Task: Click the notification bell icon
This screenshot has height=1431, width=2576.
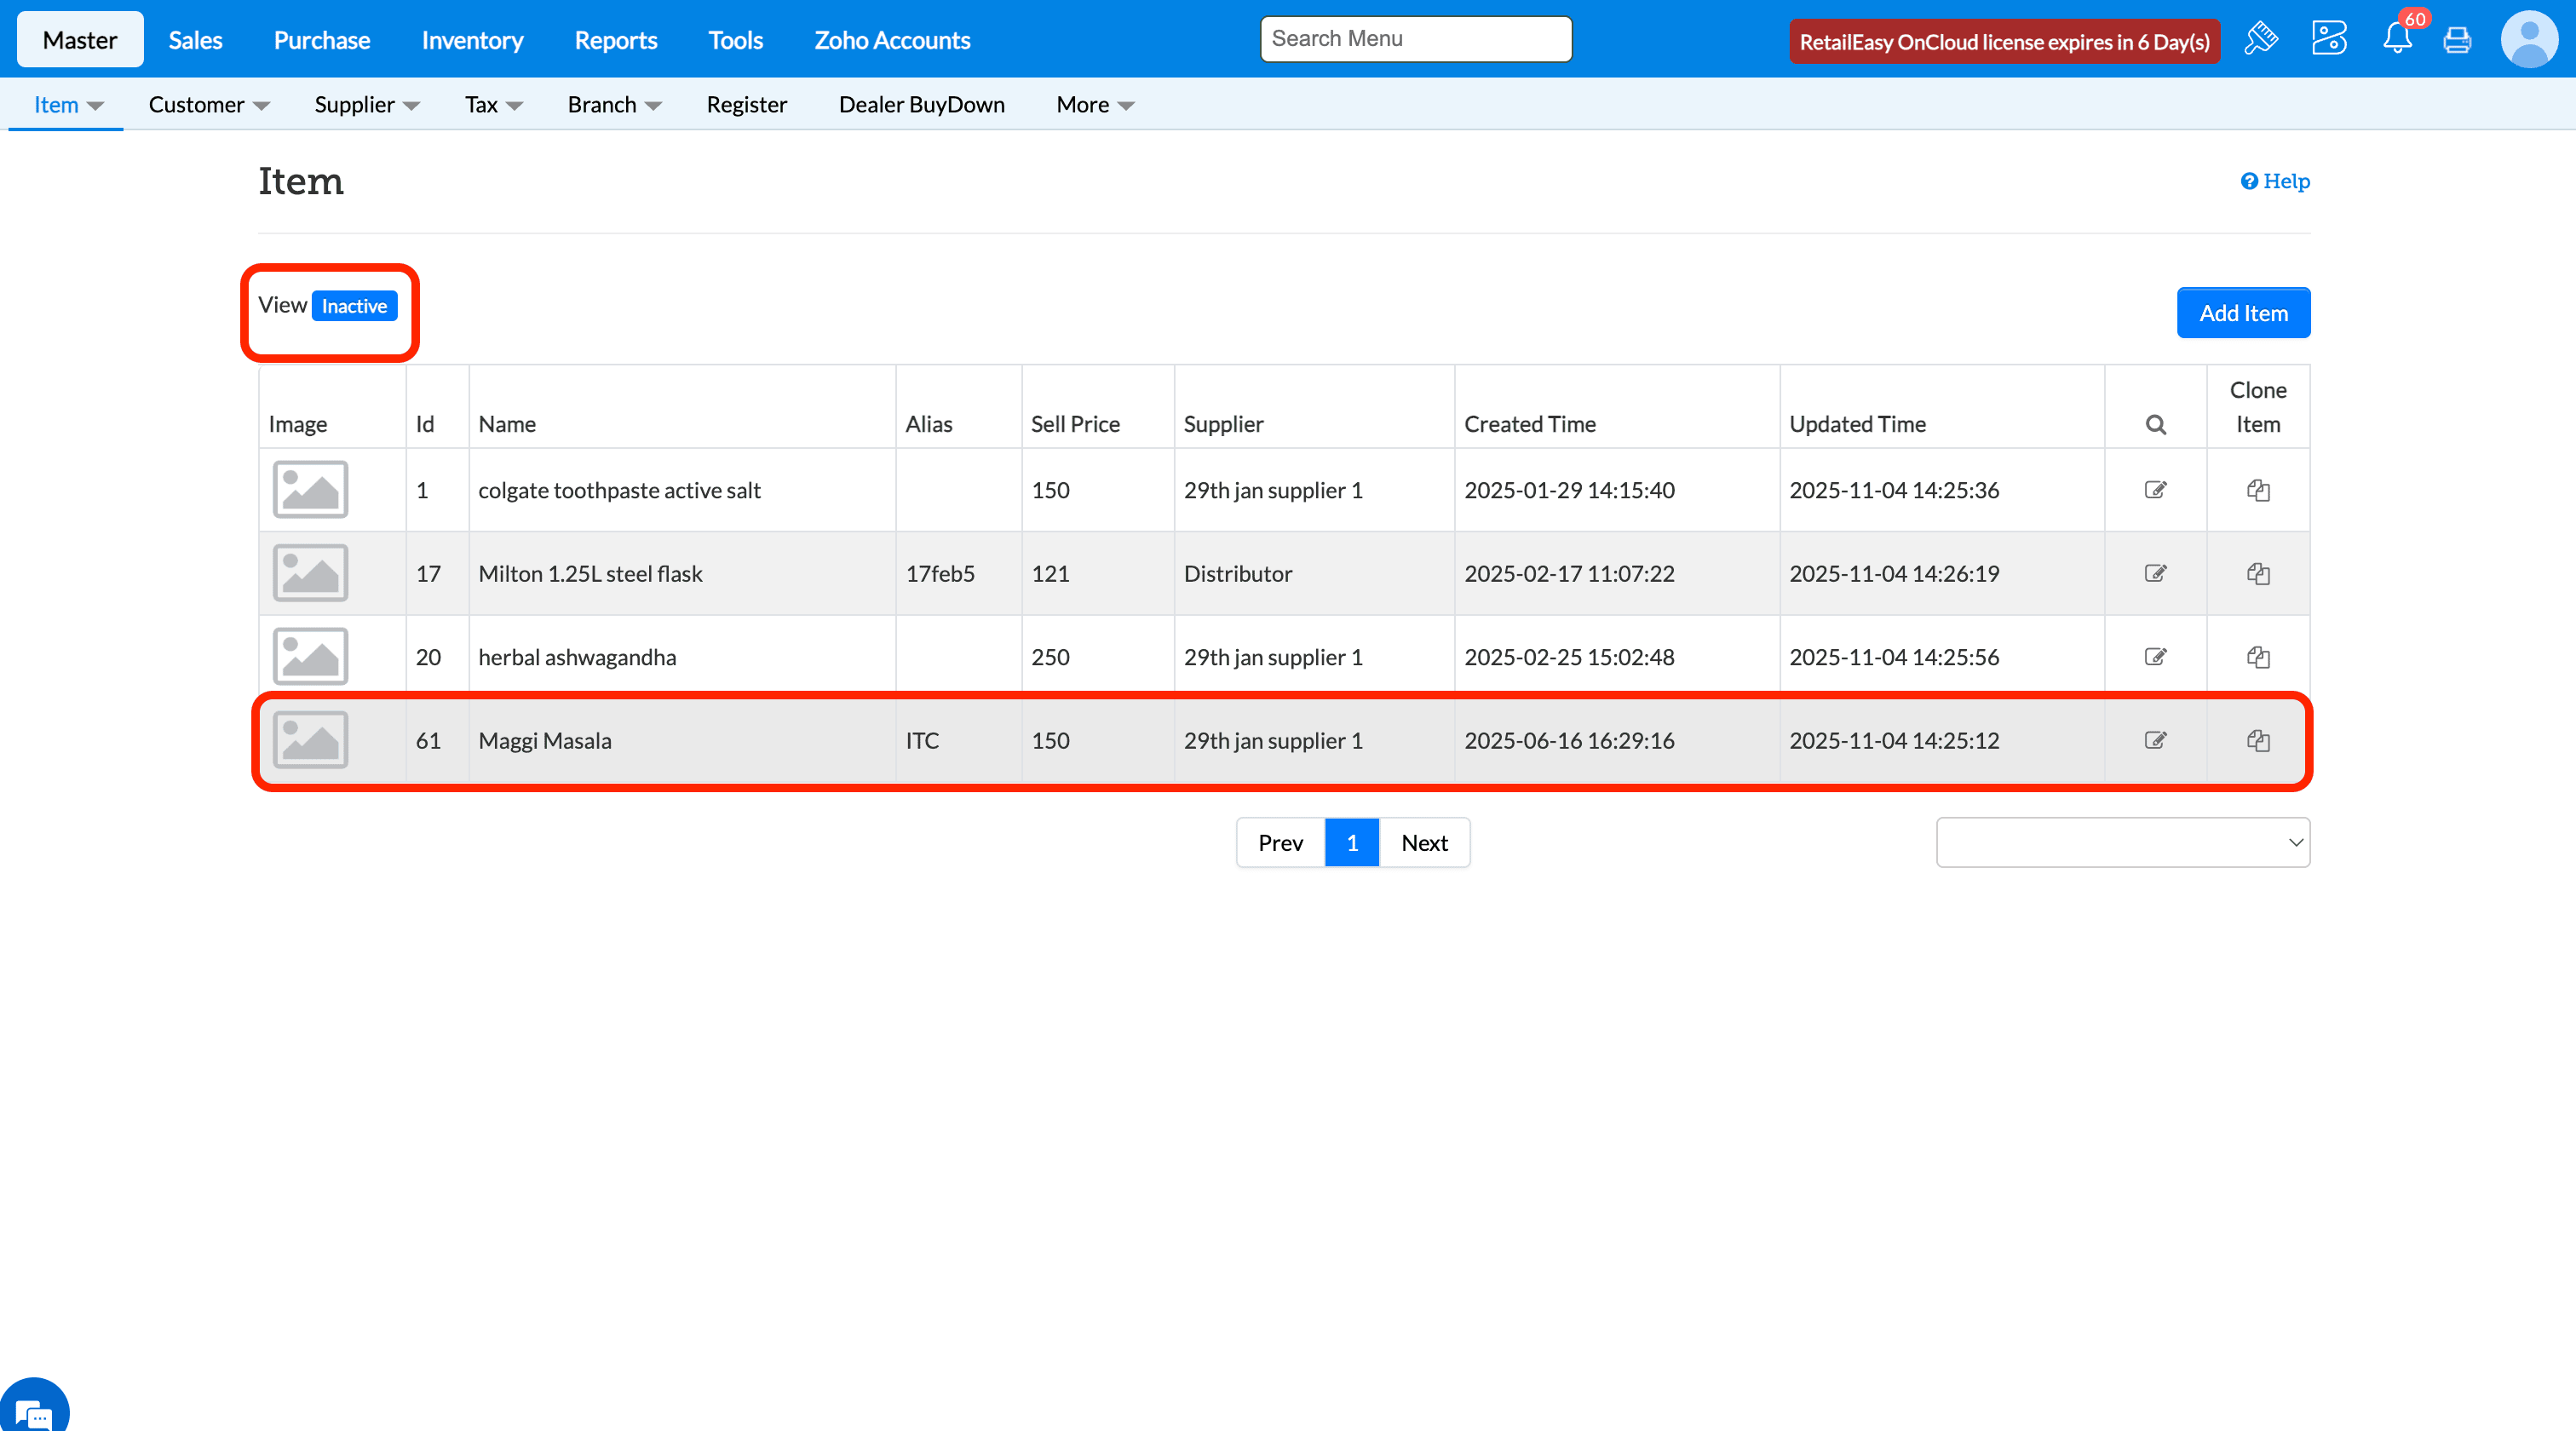Action: click(x=2397, y=39)
